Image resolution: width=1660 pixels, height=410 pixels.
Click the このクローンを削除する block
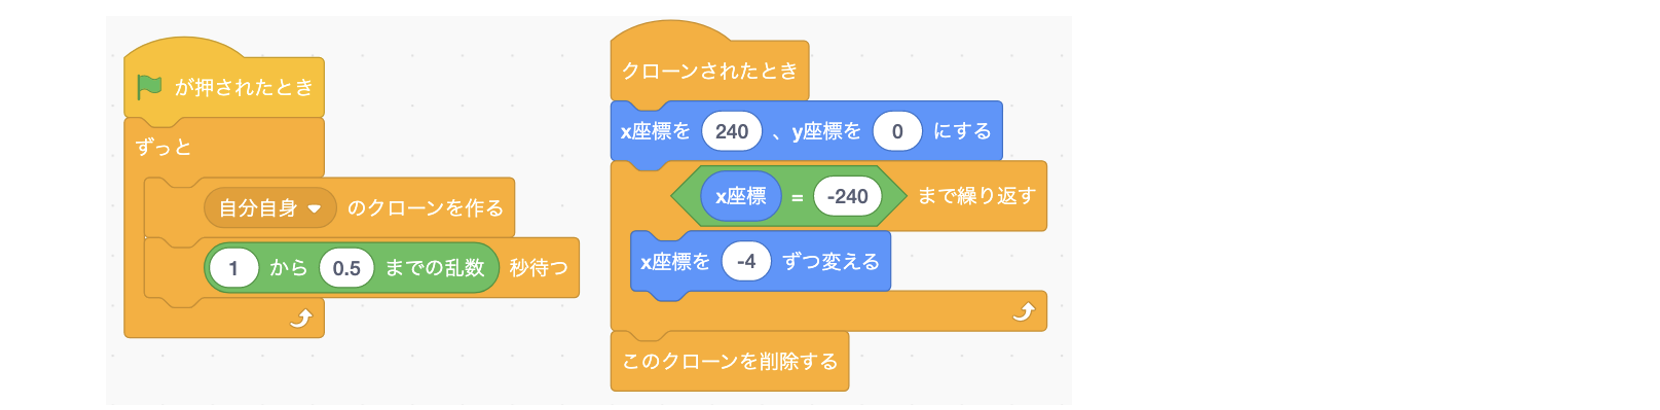pos(729,361)
